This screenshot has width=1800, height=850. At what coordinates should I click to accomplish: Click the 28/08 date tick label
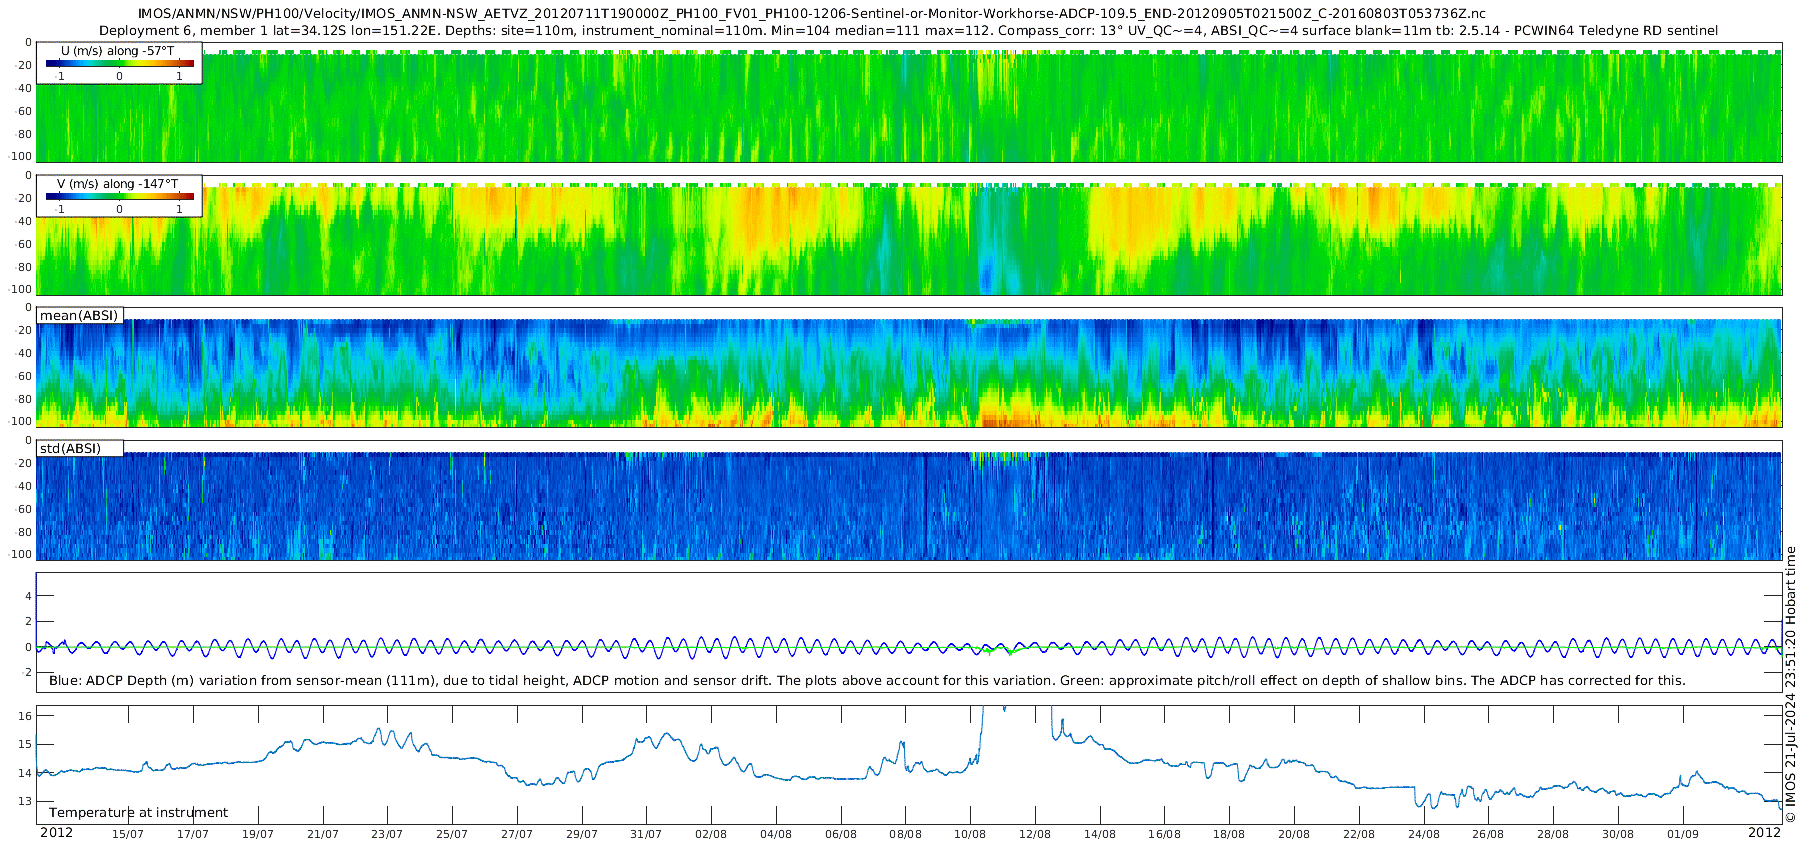(x=1553, y=834)
